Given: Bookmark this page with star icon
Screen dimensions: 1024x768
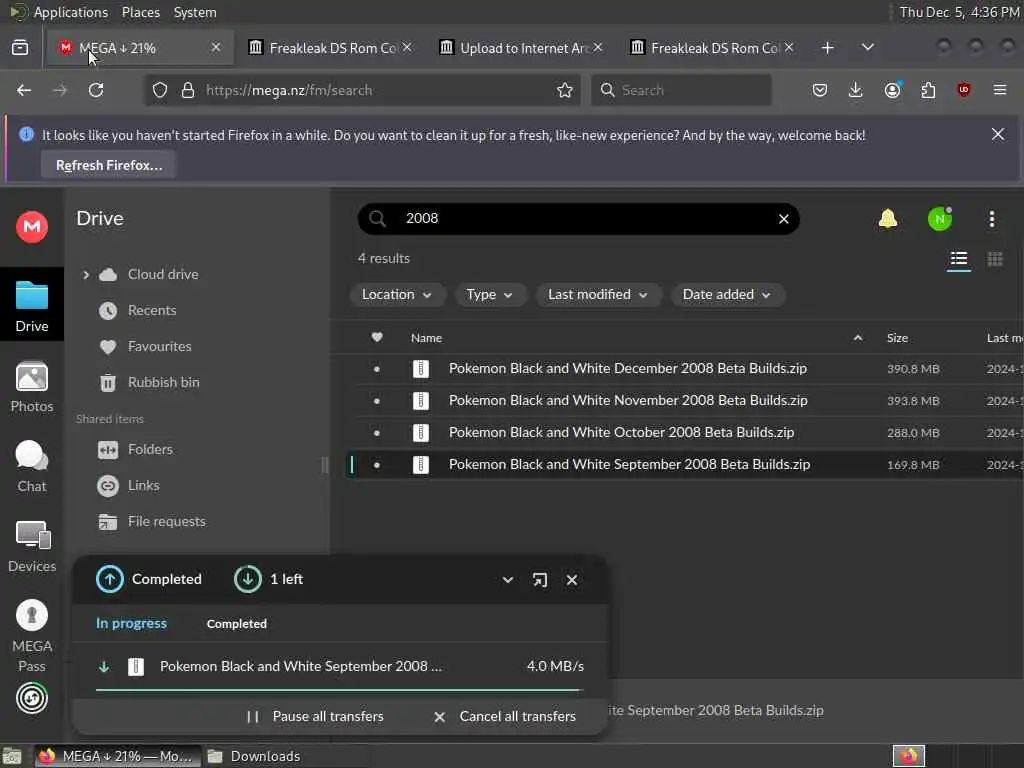Looking at the screenshot, I should coord(565,90).
